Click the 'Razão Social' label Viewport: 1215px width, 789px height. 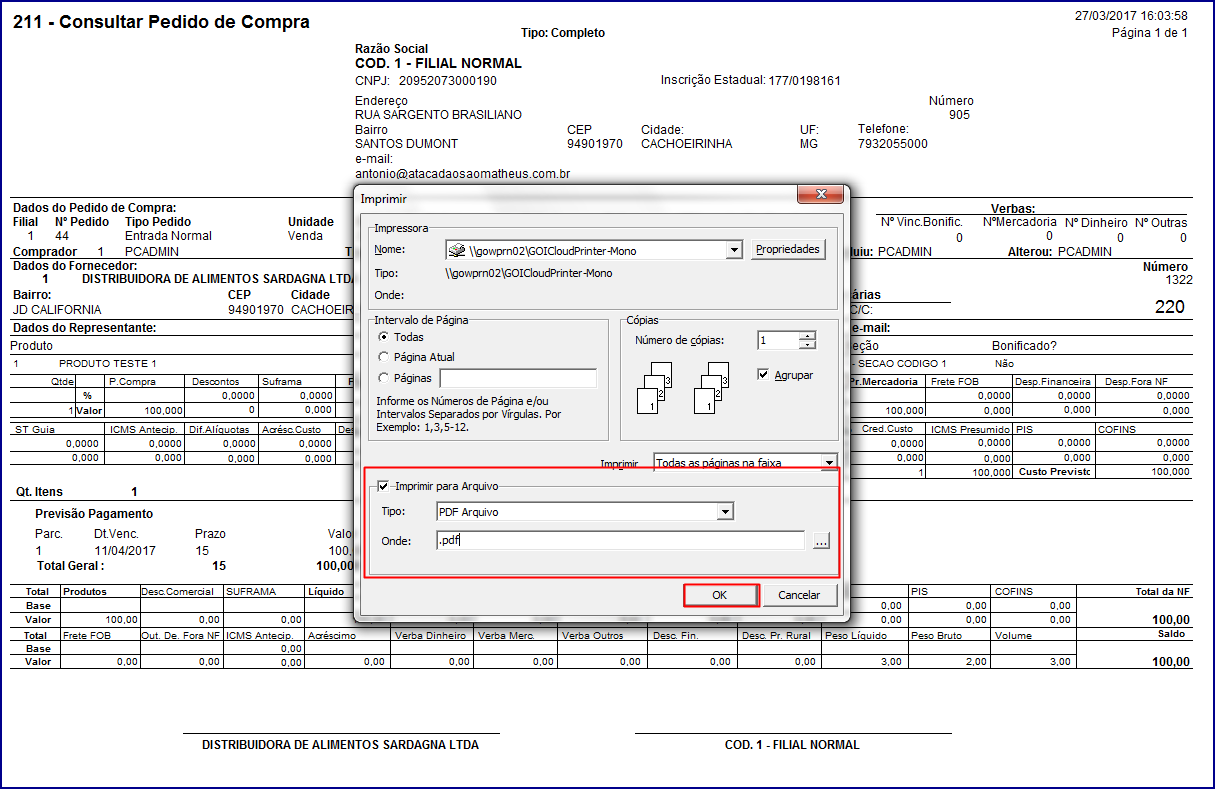click(392, 49)
